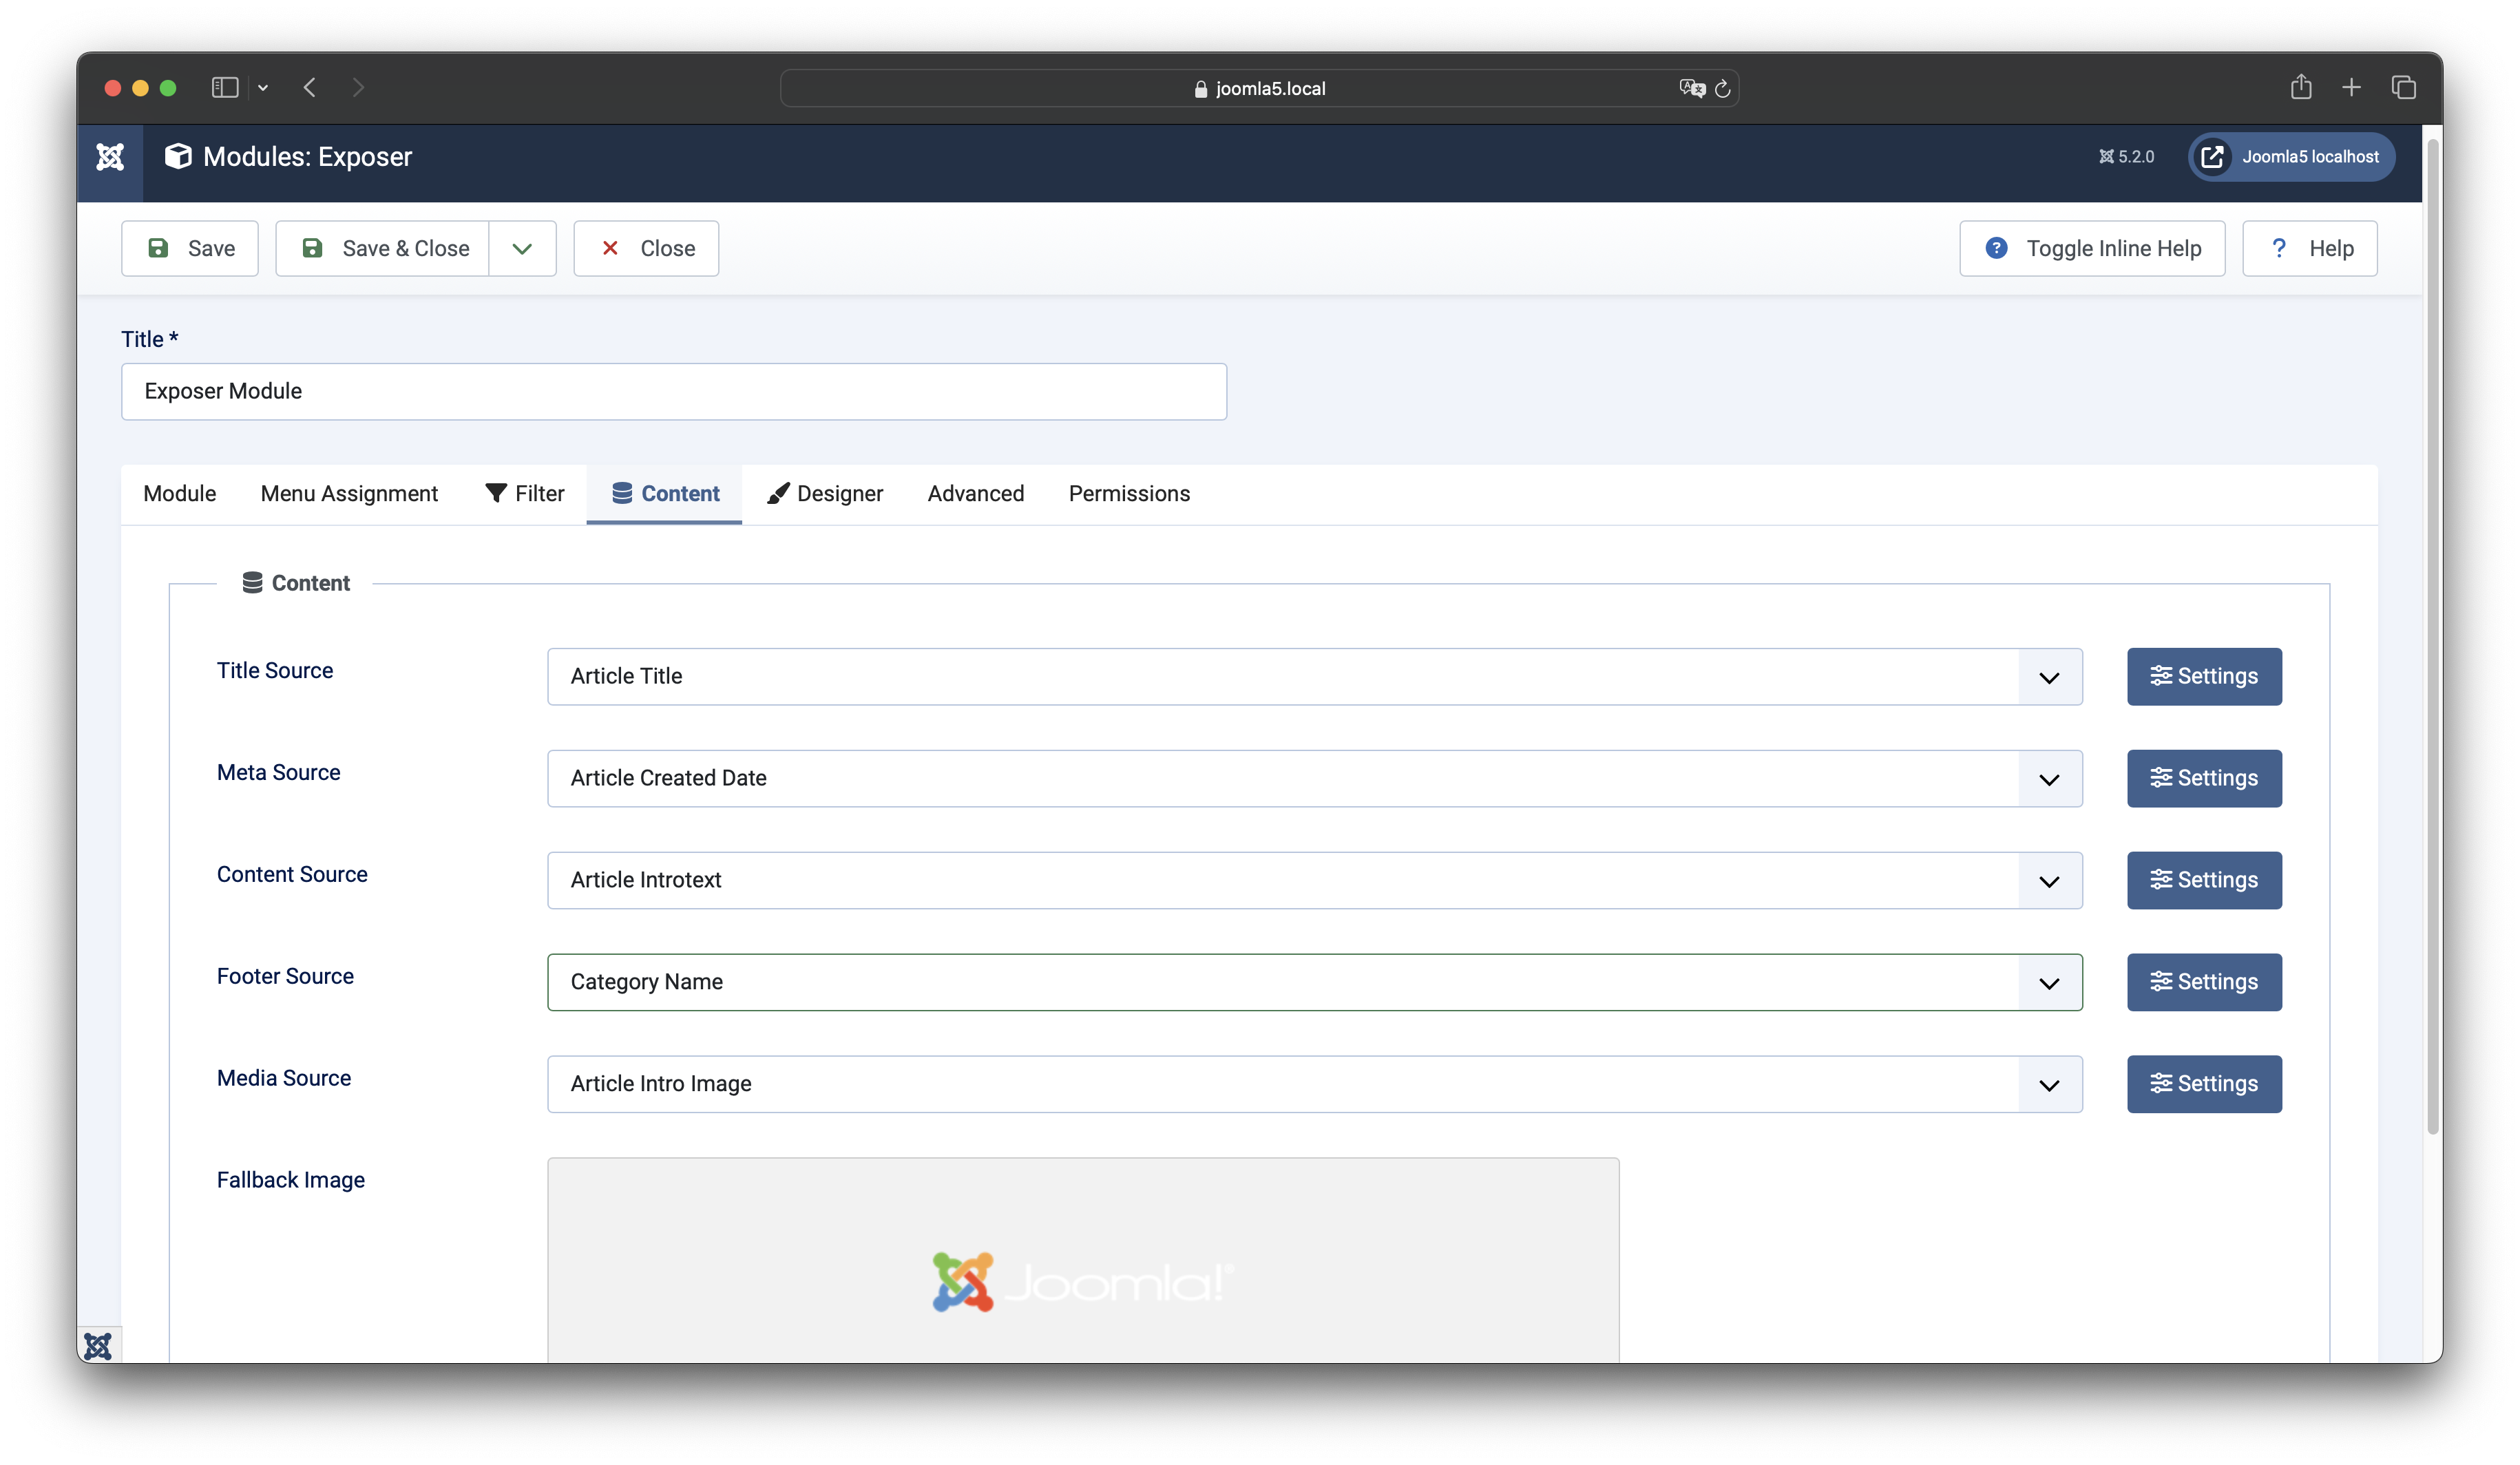Click the Joomla icon at bottom-left corner
2520x1465 pixels.
click(x=98, y=1346)
